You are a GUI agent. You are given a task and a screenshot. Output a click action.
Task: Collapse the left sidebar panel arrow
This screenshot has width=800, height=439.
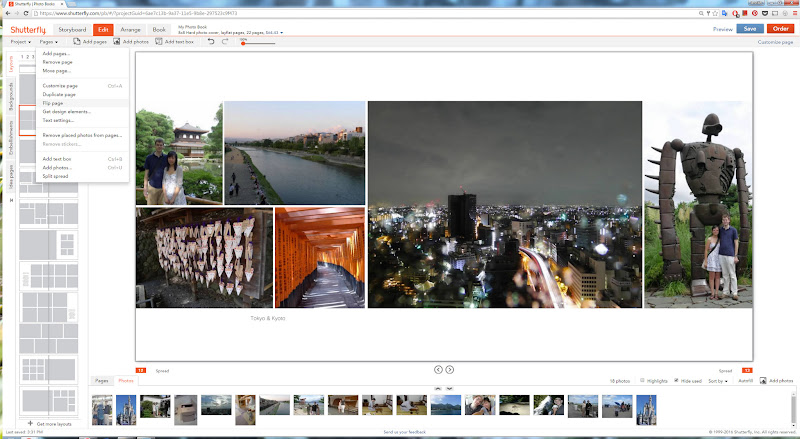[11, 200]
